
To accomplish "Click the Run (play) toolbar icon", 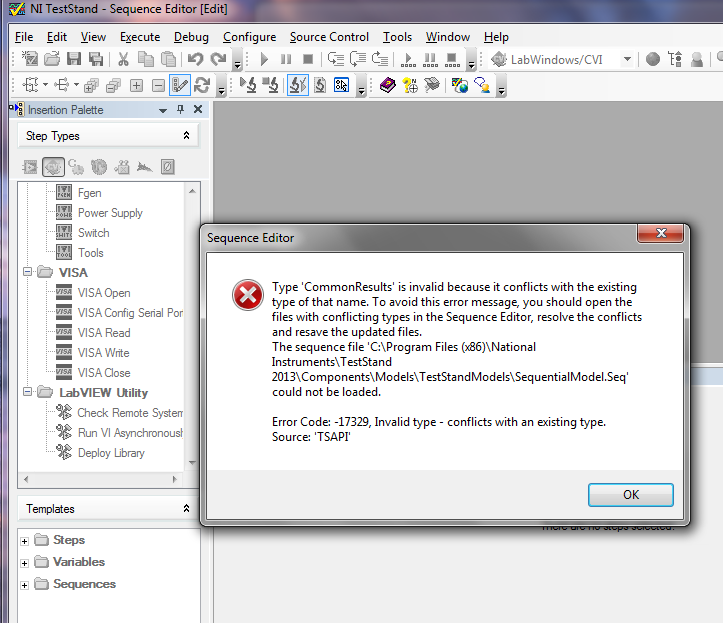I will tap(264, 59).
